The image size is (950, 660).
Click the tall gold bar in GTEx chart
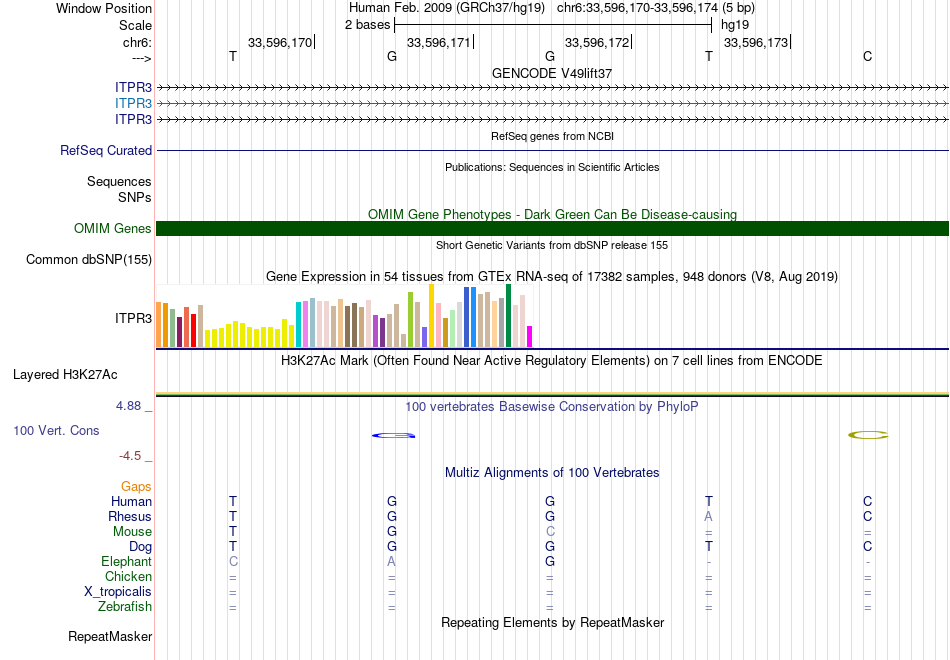click(x=431, y=316)
